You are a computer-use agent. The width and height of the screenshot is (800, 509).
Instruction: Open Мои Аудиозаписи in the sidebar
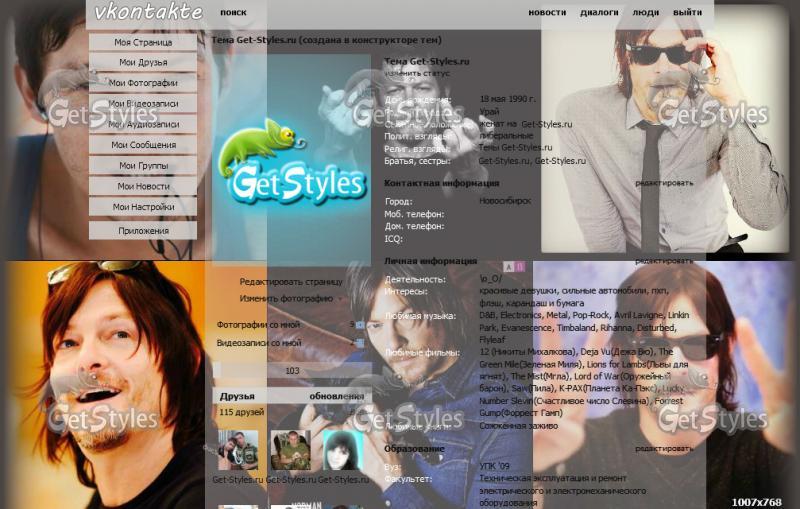(143, 124)
